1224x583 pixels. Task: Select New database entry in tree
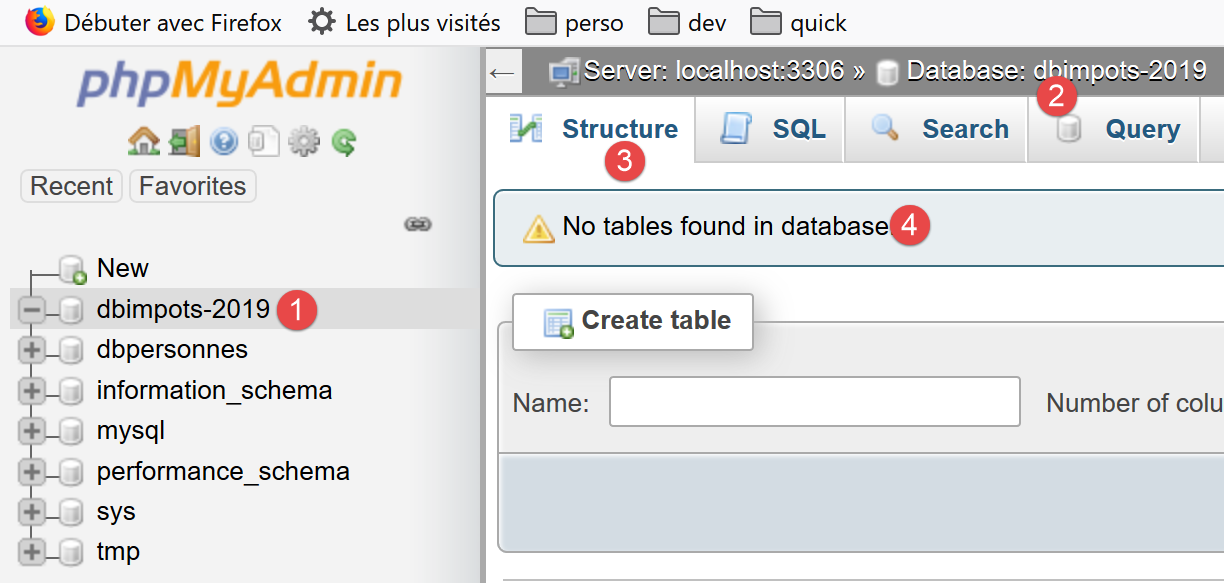pyautogui.click(x=122, y=268)
